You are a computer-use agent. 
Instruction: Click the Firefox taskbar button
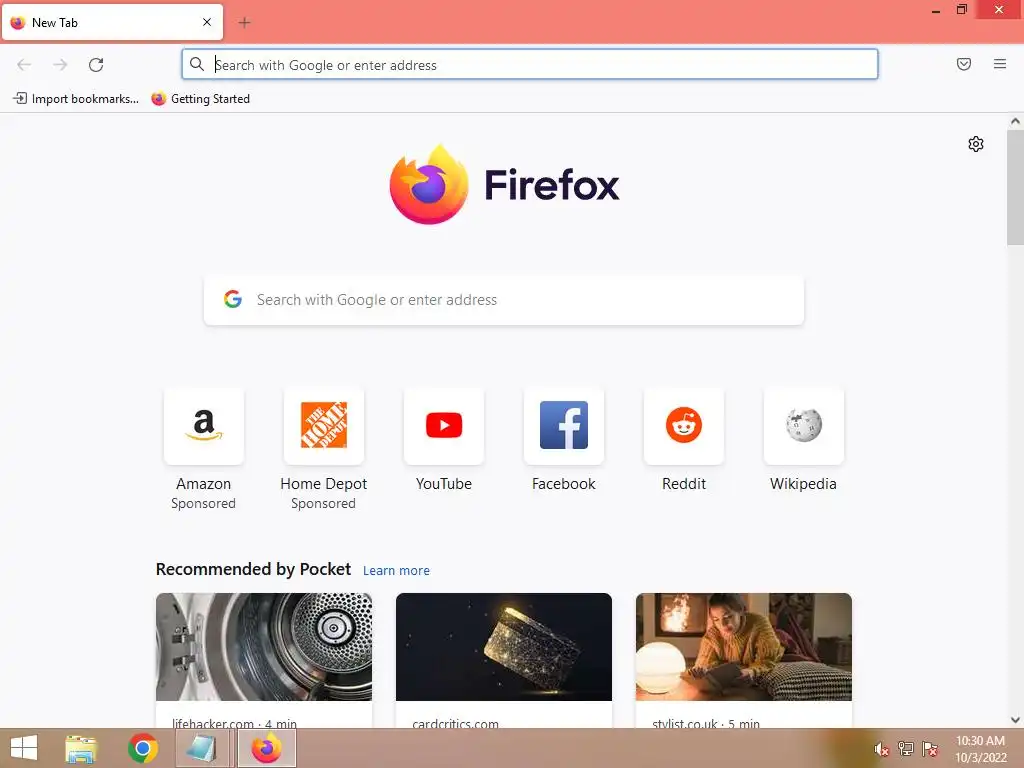pos(266,748)
